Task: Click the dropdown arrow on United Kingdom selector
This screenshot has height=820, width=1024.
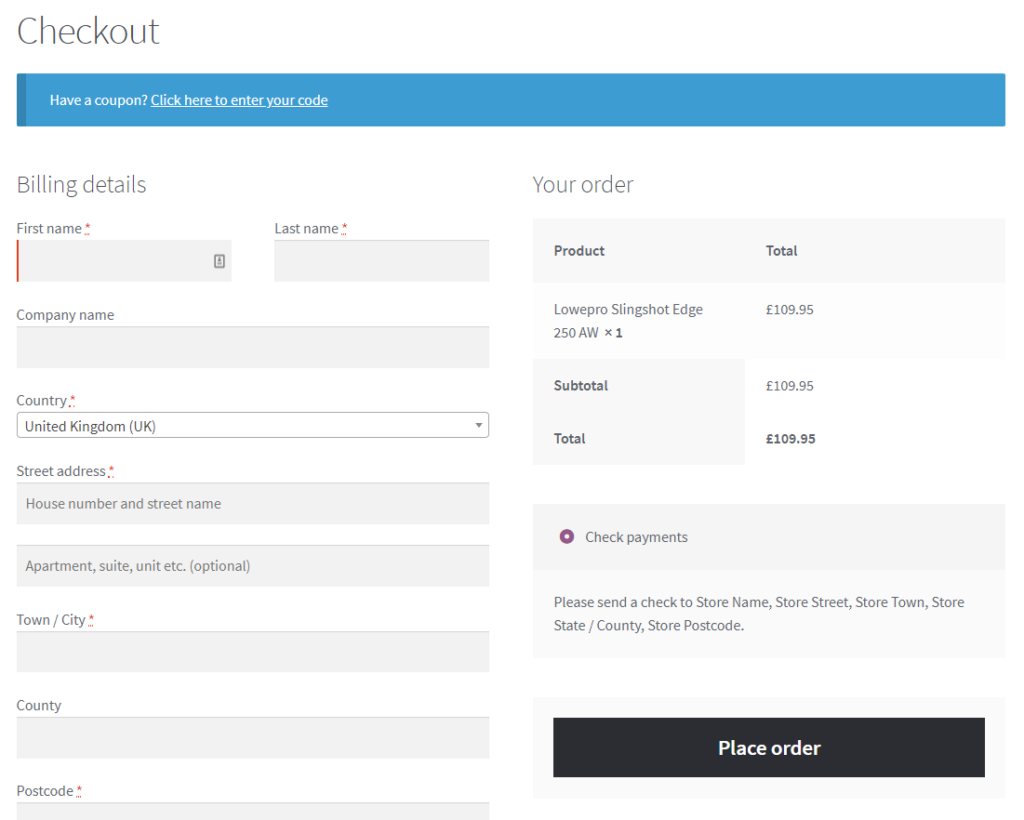Action: [477, 424]
